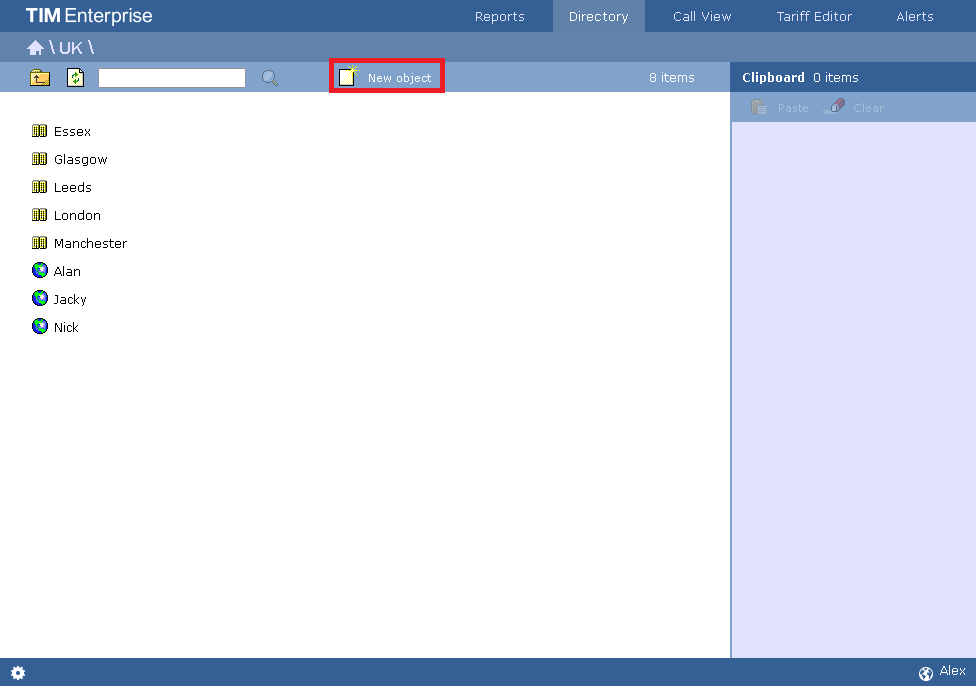Click the globe icon next to Alan

coord(40,270)
